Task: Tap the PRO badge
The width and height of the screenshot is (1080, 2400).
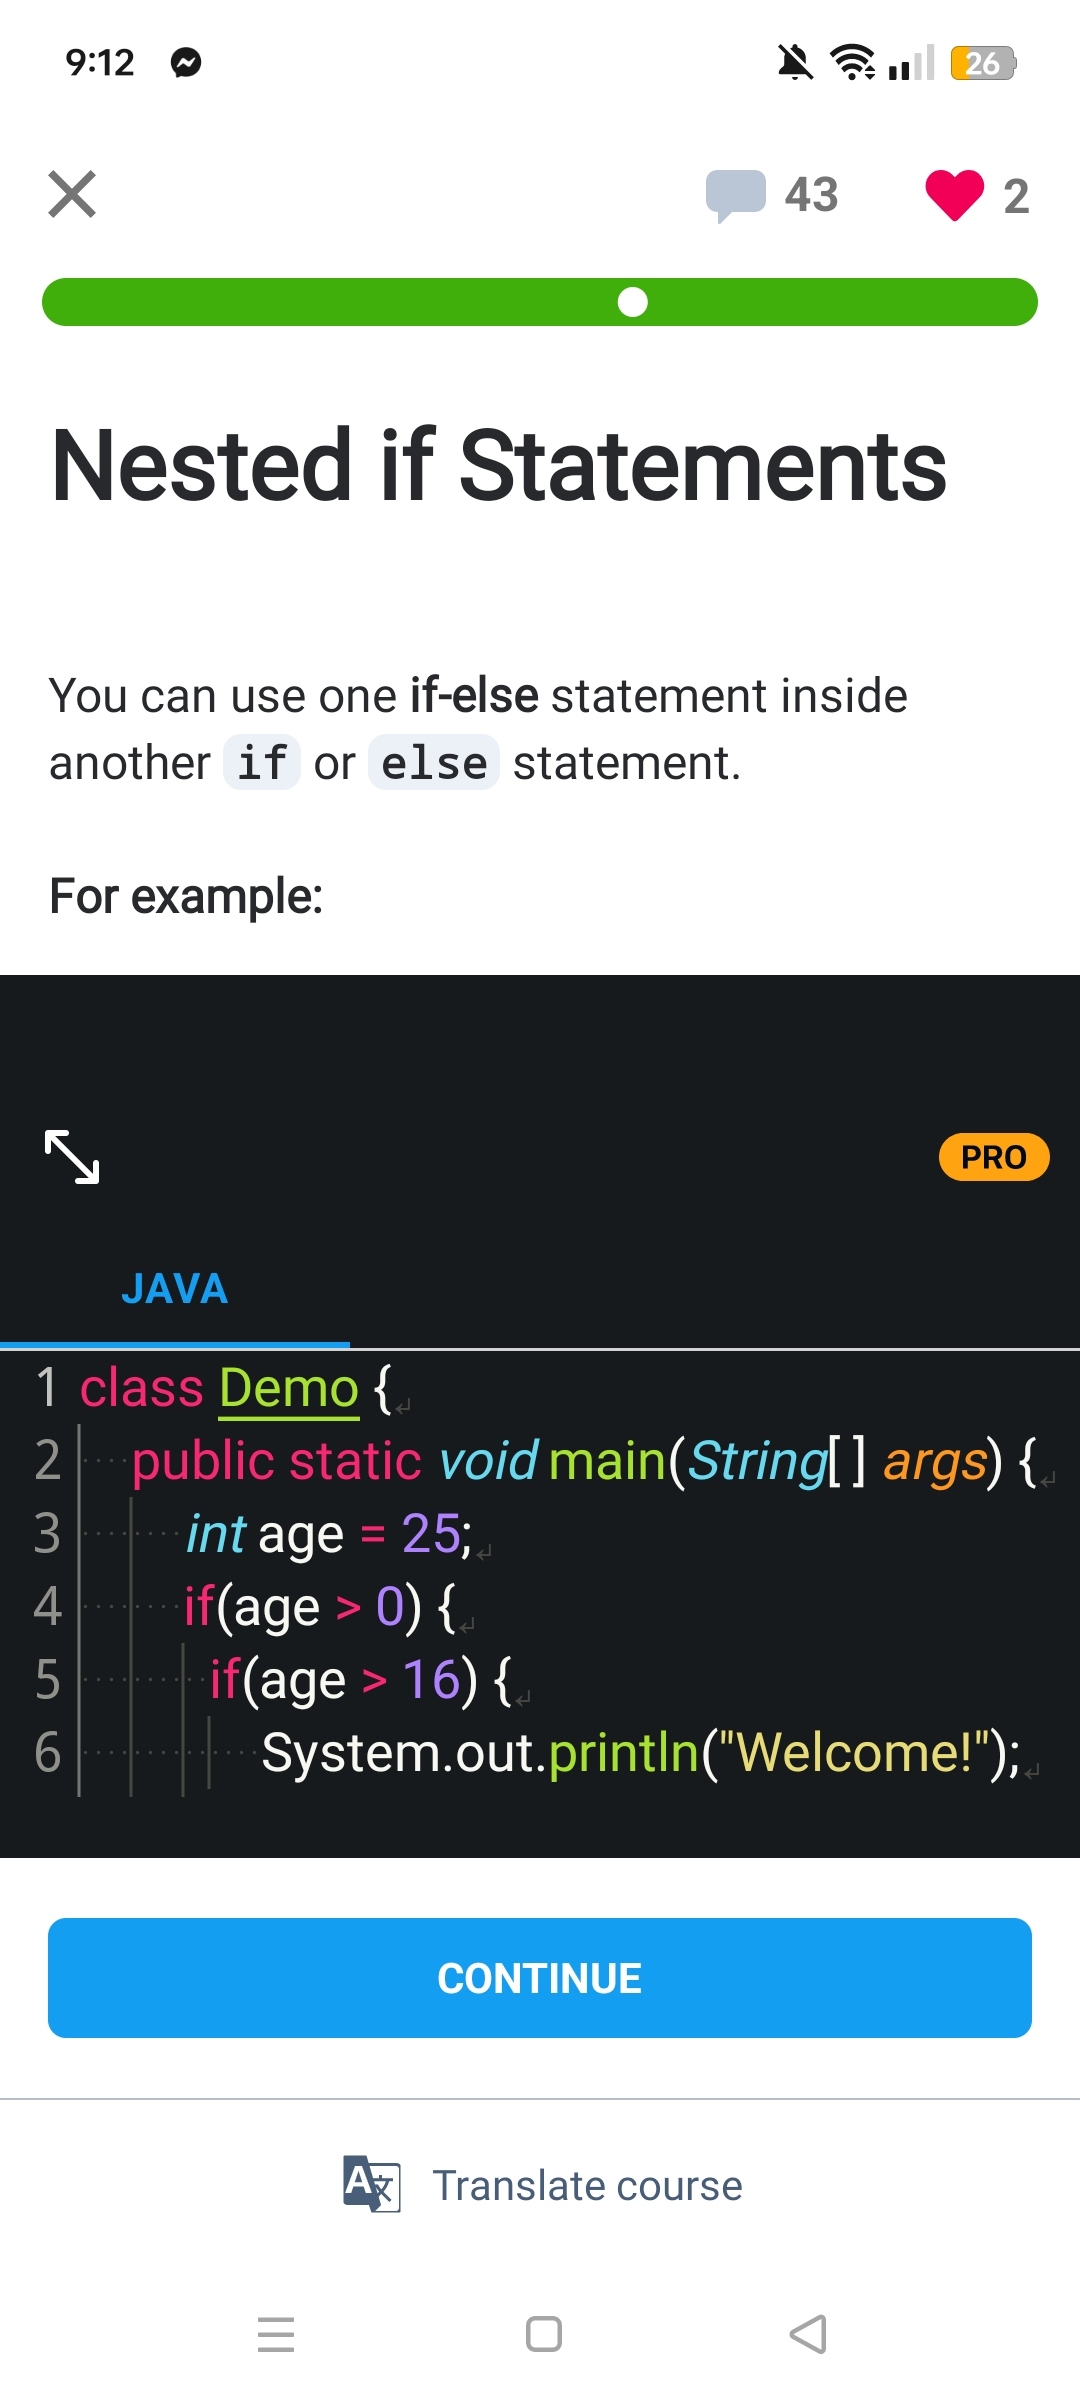Action: [993, 1157]
